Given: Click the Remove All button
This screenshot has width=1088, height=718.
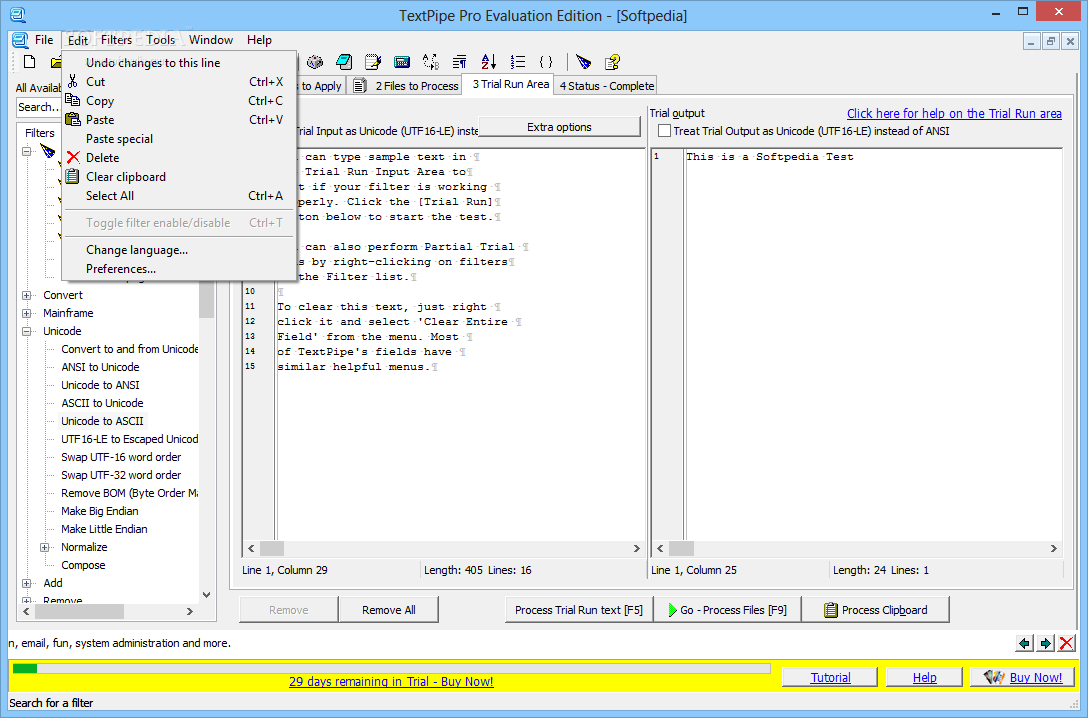Looking at the screenshot, I should (x=389, y=610).
